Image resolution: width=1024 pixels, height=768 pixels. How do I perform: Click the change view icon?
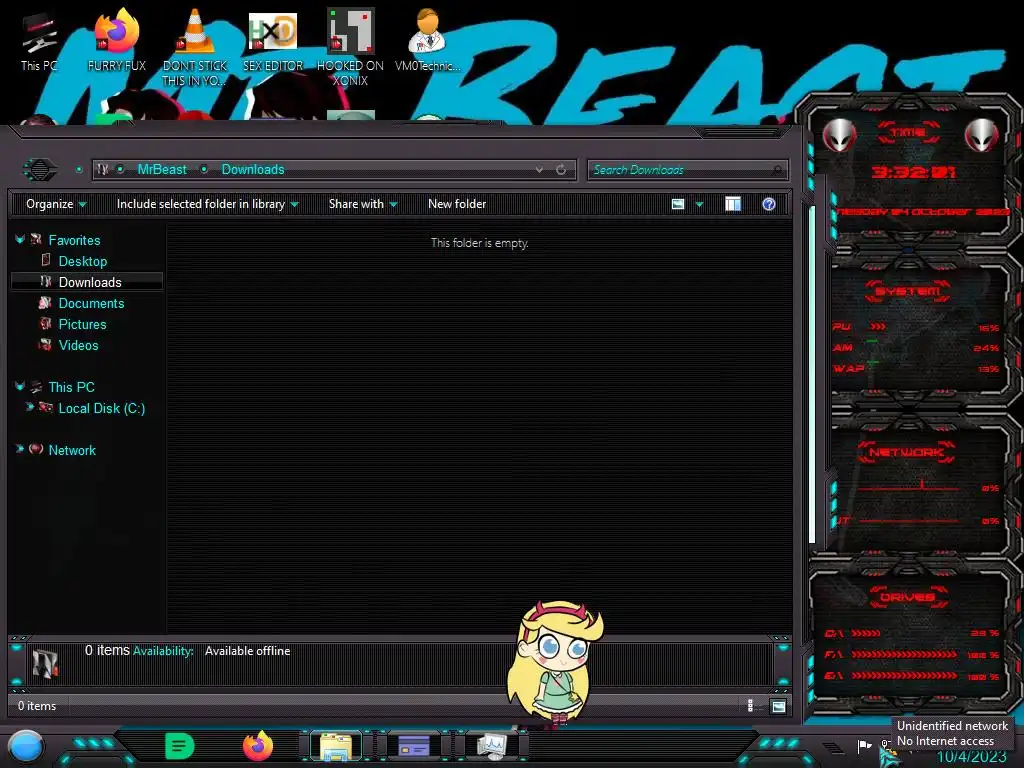678,204
